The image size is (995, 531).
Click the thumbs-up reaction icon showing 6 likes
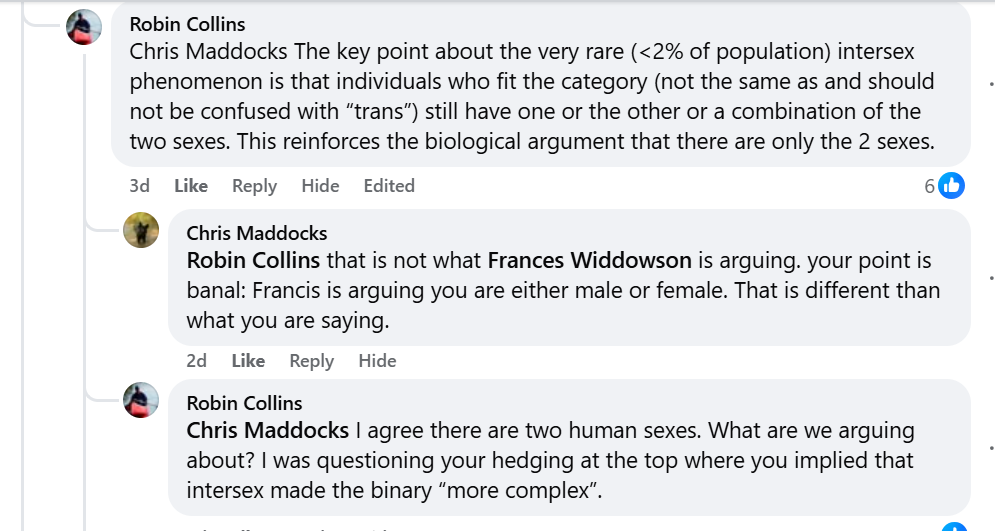951,185
